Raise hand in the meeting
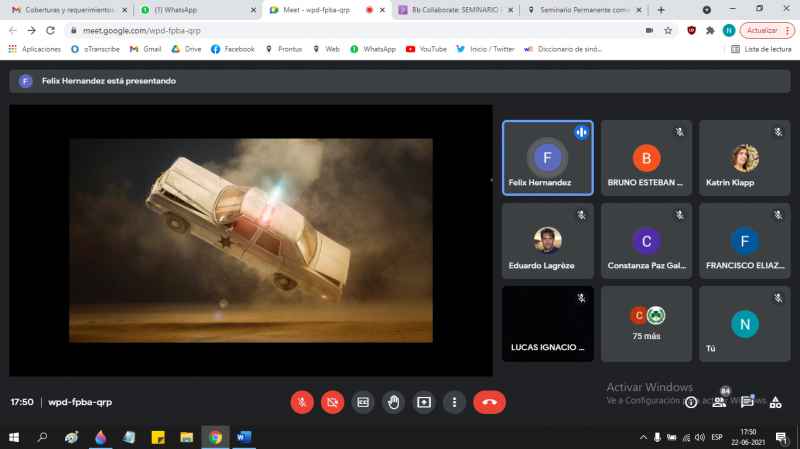The width and height of the screenshot is (800, 449). pos(393,402)
